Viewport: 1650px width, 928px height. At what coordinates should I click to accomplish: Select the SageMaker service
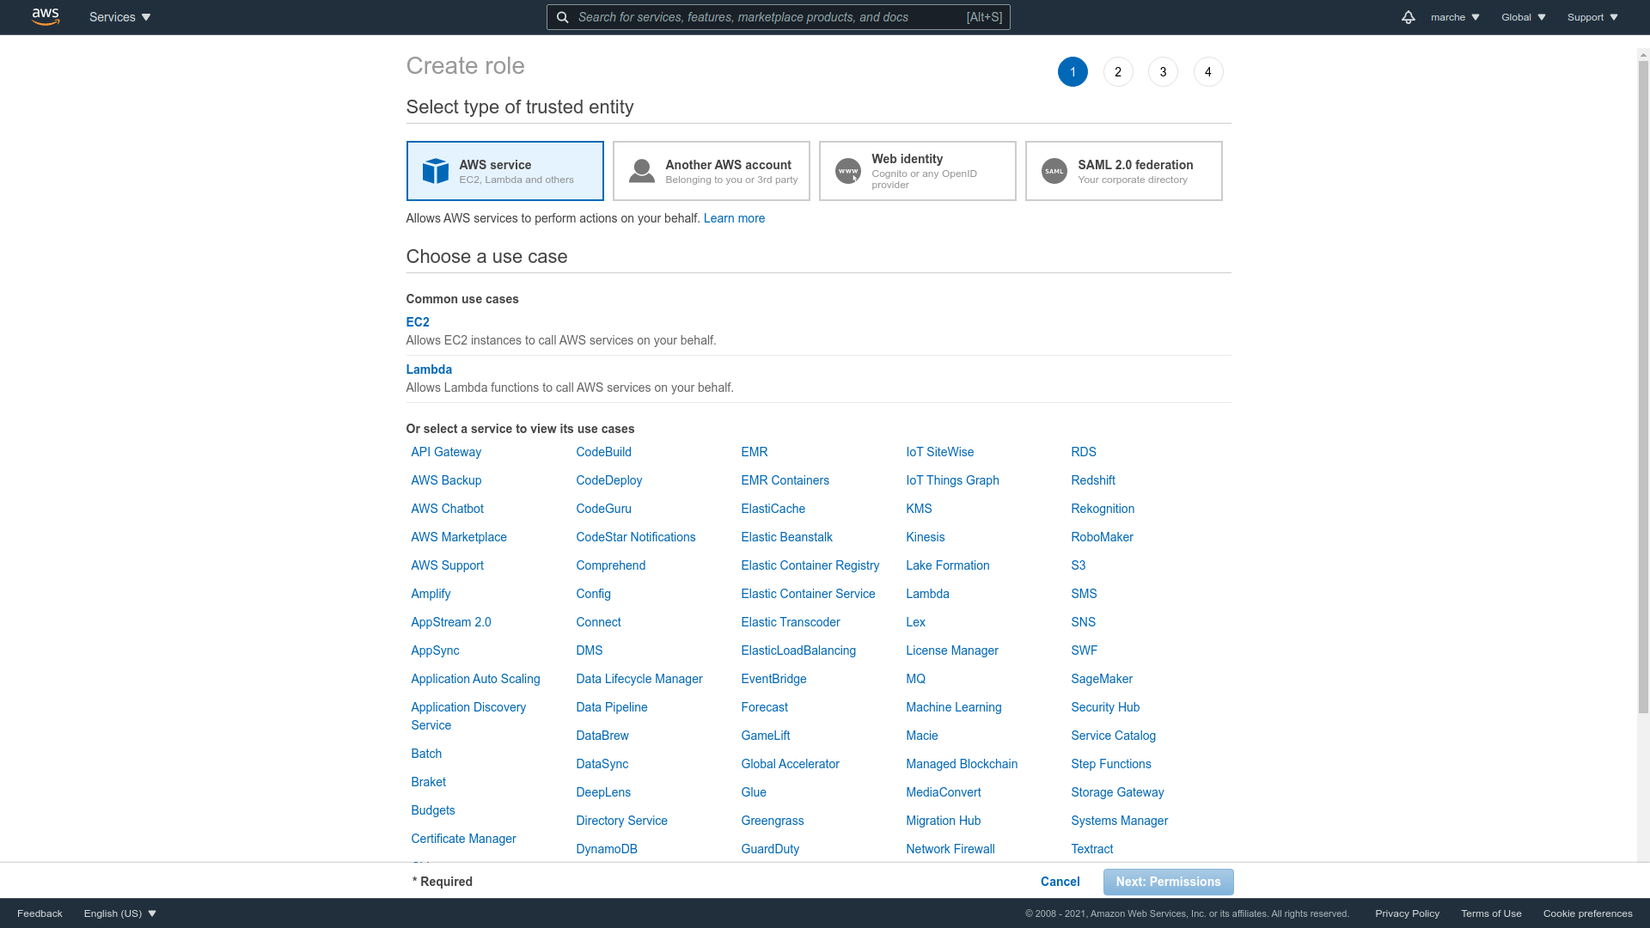click(x=1102, y=679)
